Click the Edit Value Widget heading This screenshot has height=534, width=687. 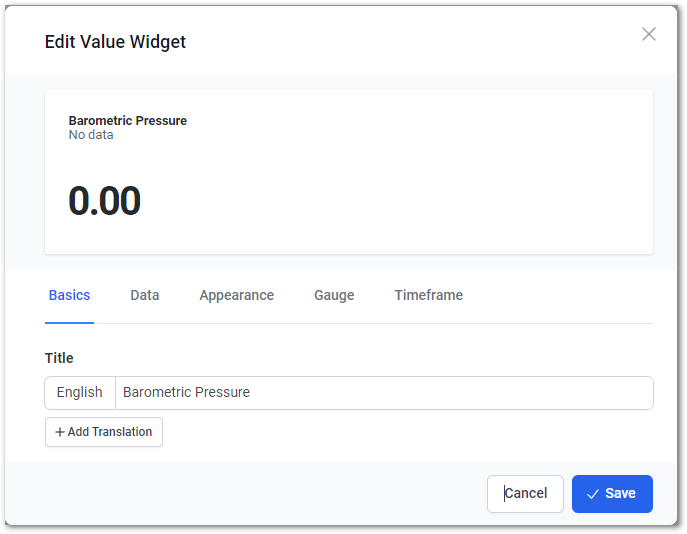coord(115,42)
